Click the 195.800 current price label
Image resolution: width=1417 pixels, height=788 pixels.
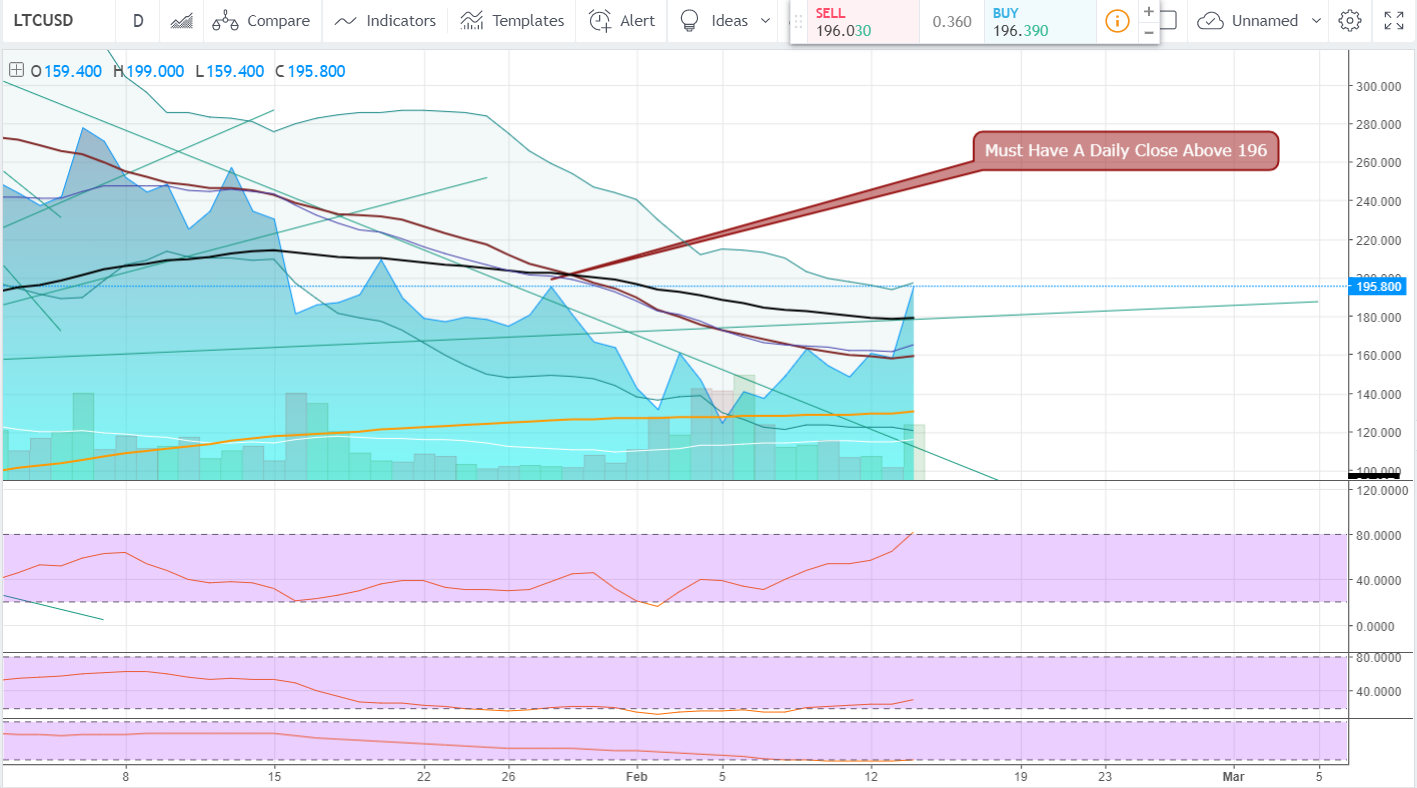[1376, 287]
